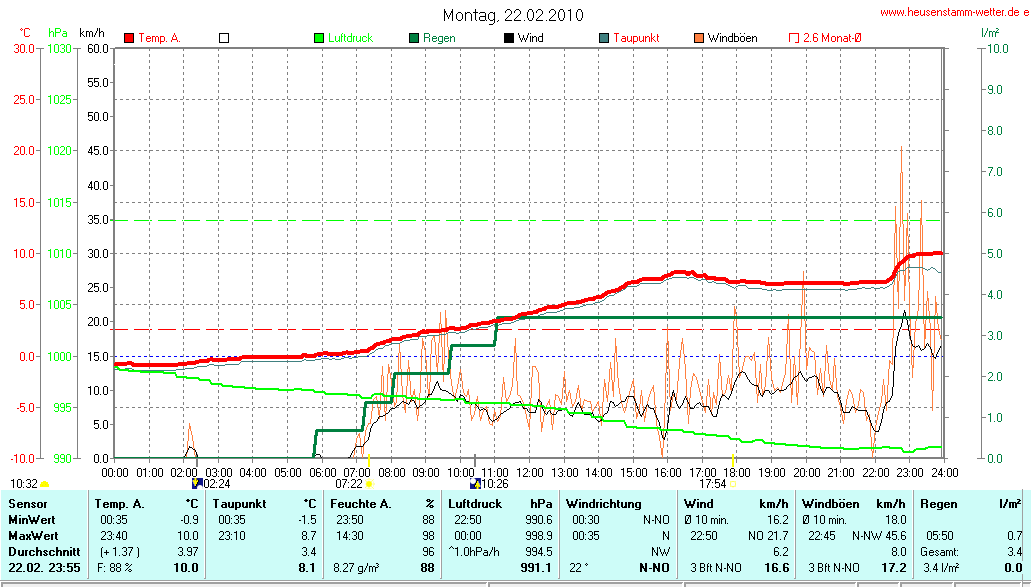Screen dimensions: 1034x587
Task: Select the Windrichtung column header
Action: pyautogui.click(x=605, y=503)
